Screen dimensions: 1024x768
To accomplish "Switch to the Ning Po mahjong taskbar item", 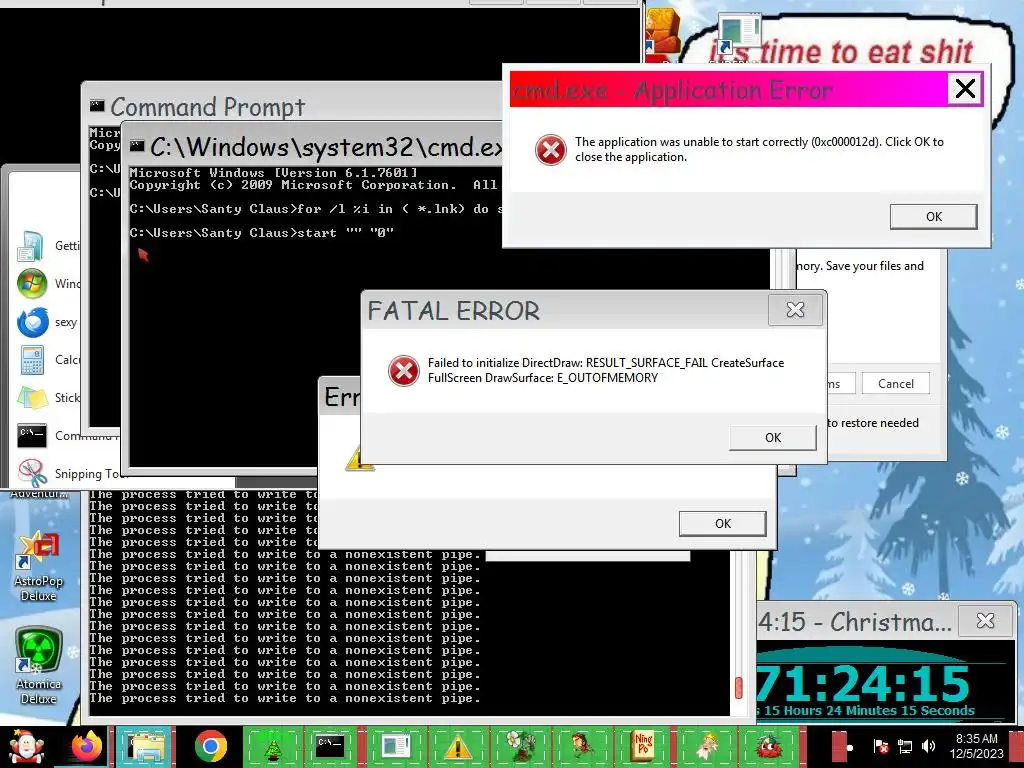I will (643, 746).
